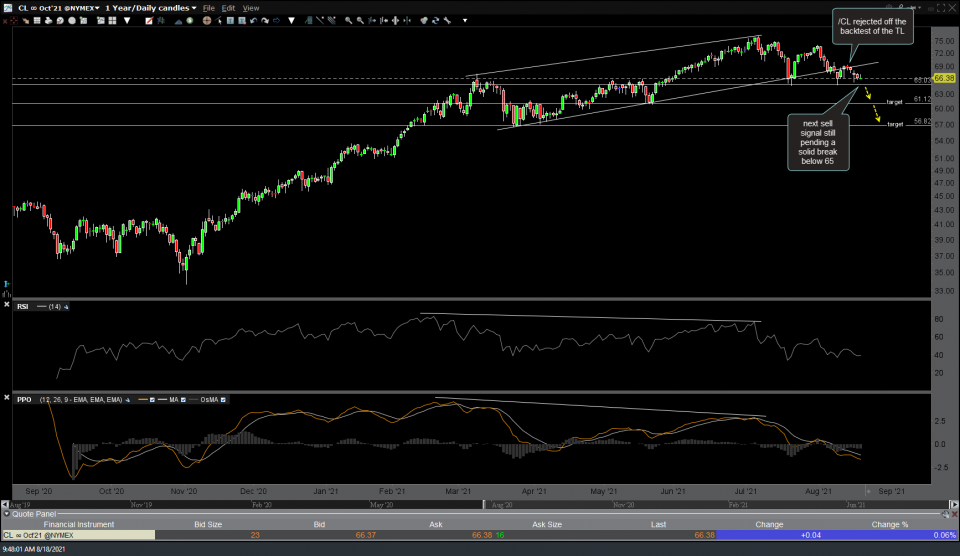The width and height of the screenshot is (960, 556).
Task: Click the undo arrow icon
Action: coord(253,21)
